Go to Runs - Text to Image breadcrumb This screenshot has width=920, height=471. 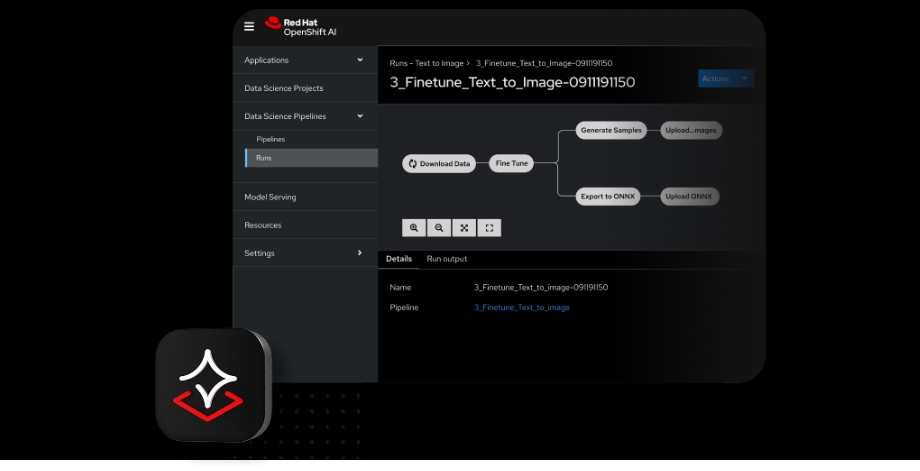click(x=426, y=63)
